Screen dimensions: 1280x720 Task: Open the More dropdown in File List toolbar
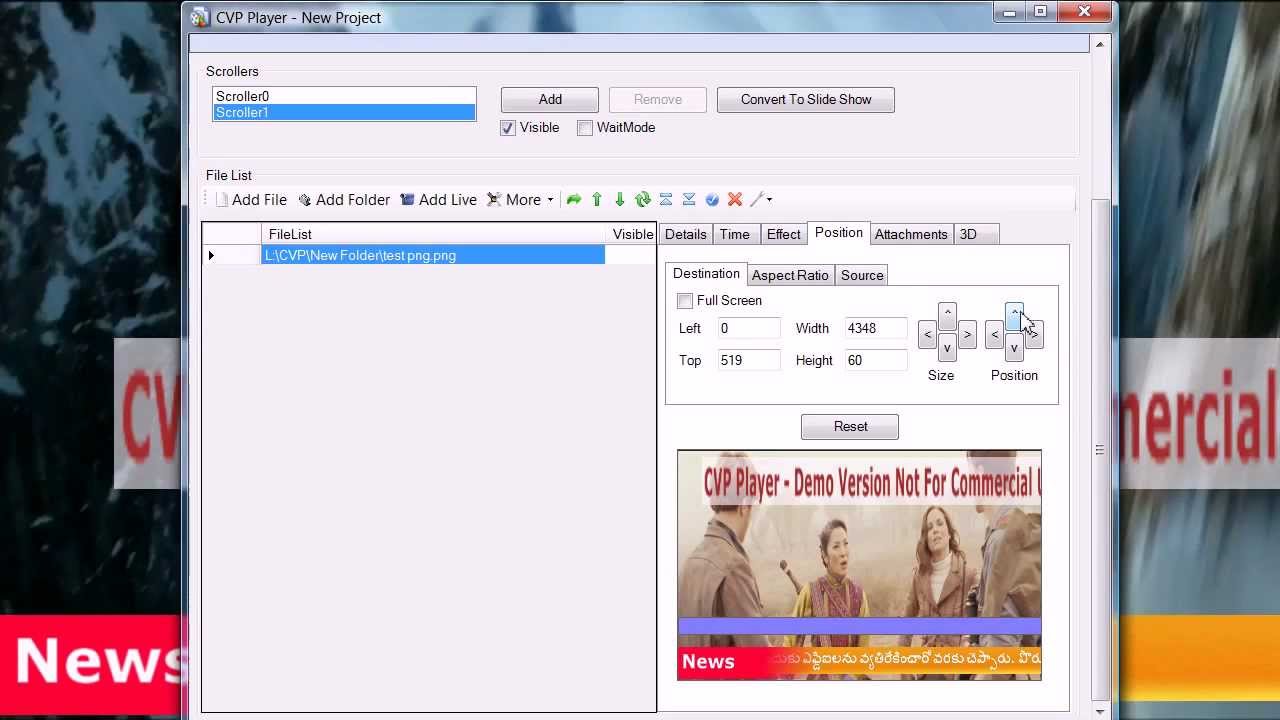point(520,200)
